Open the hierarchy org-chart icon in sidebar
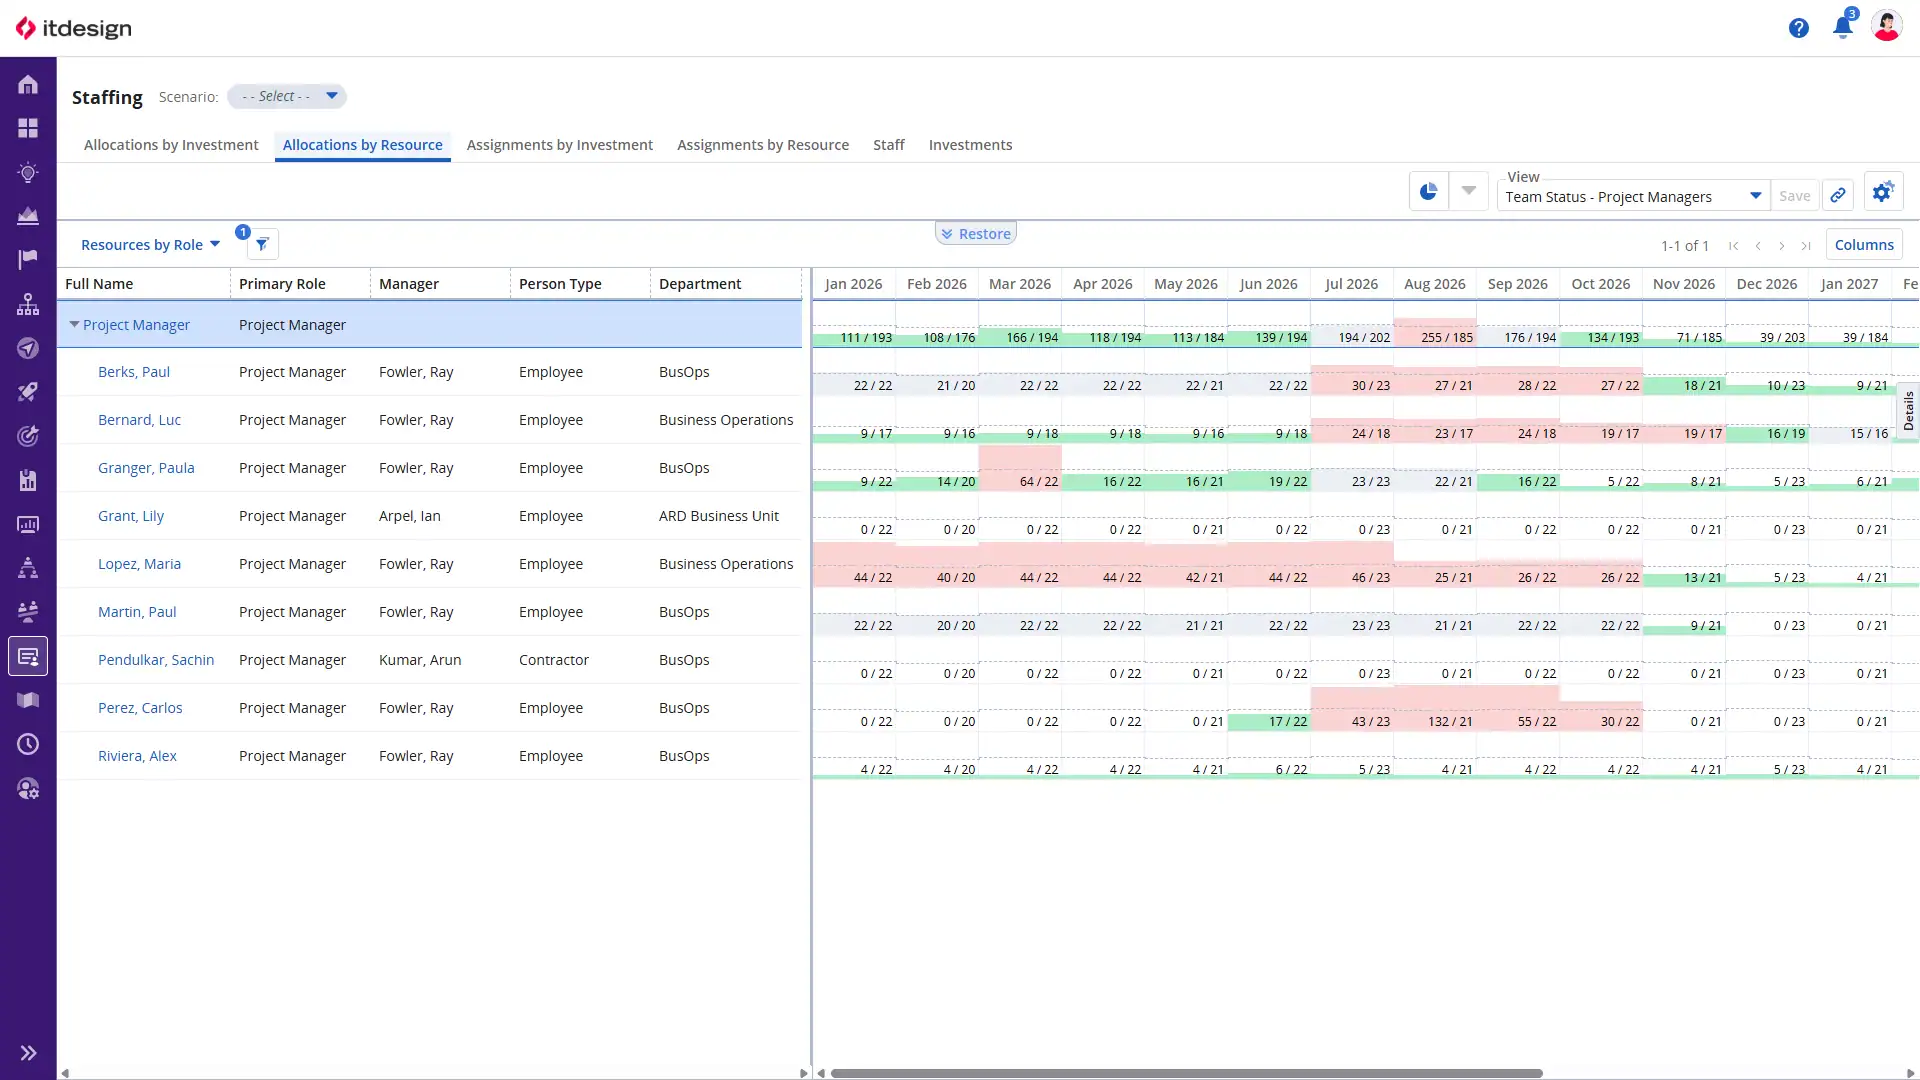1920x1080 pixels. (x=28, y=304)
